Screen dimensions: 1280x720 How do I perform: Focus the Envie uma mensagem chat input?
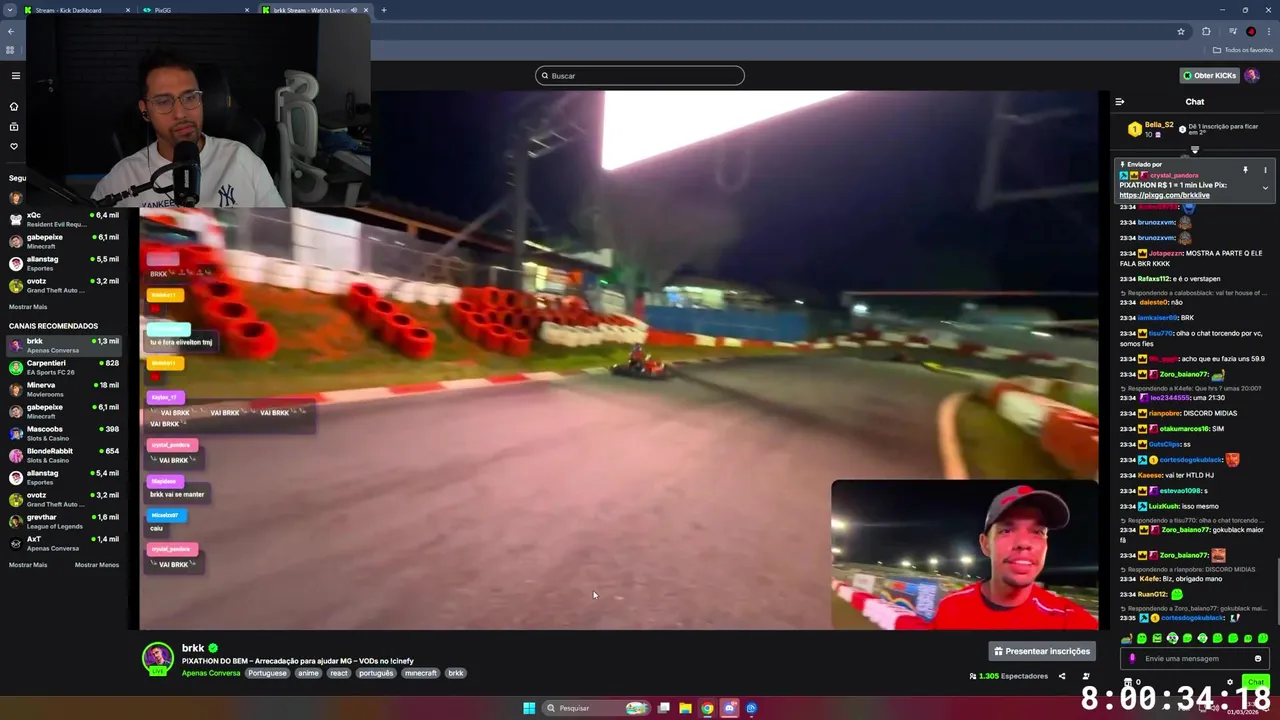pos(1195,658)
